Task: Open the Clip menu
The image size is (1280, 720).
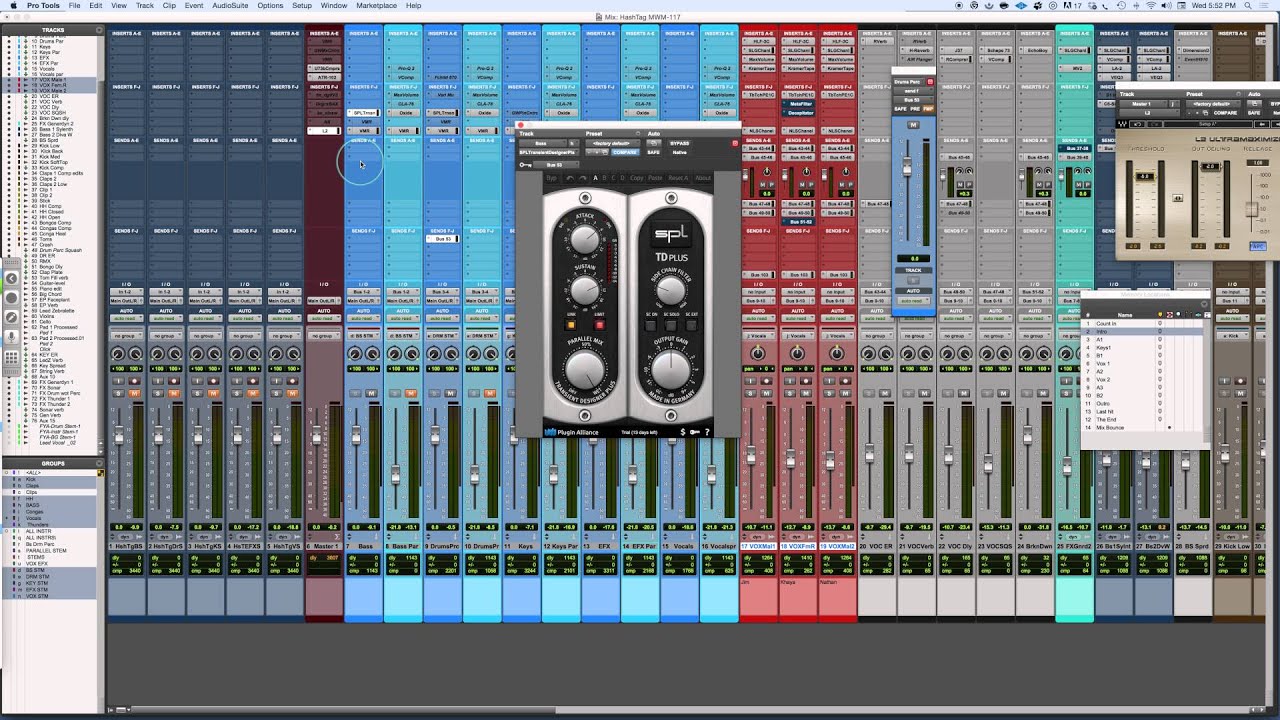Action: (x=169, y=6)
